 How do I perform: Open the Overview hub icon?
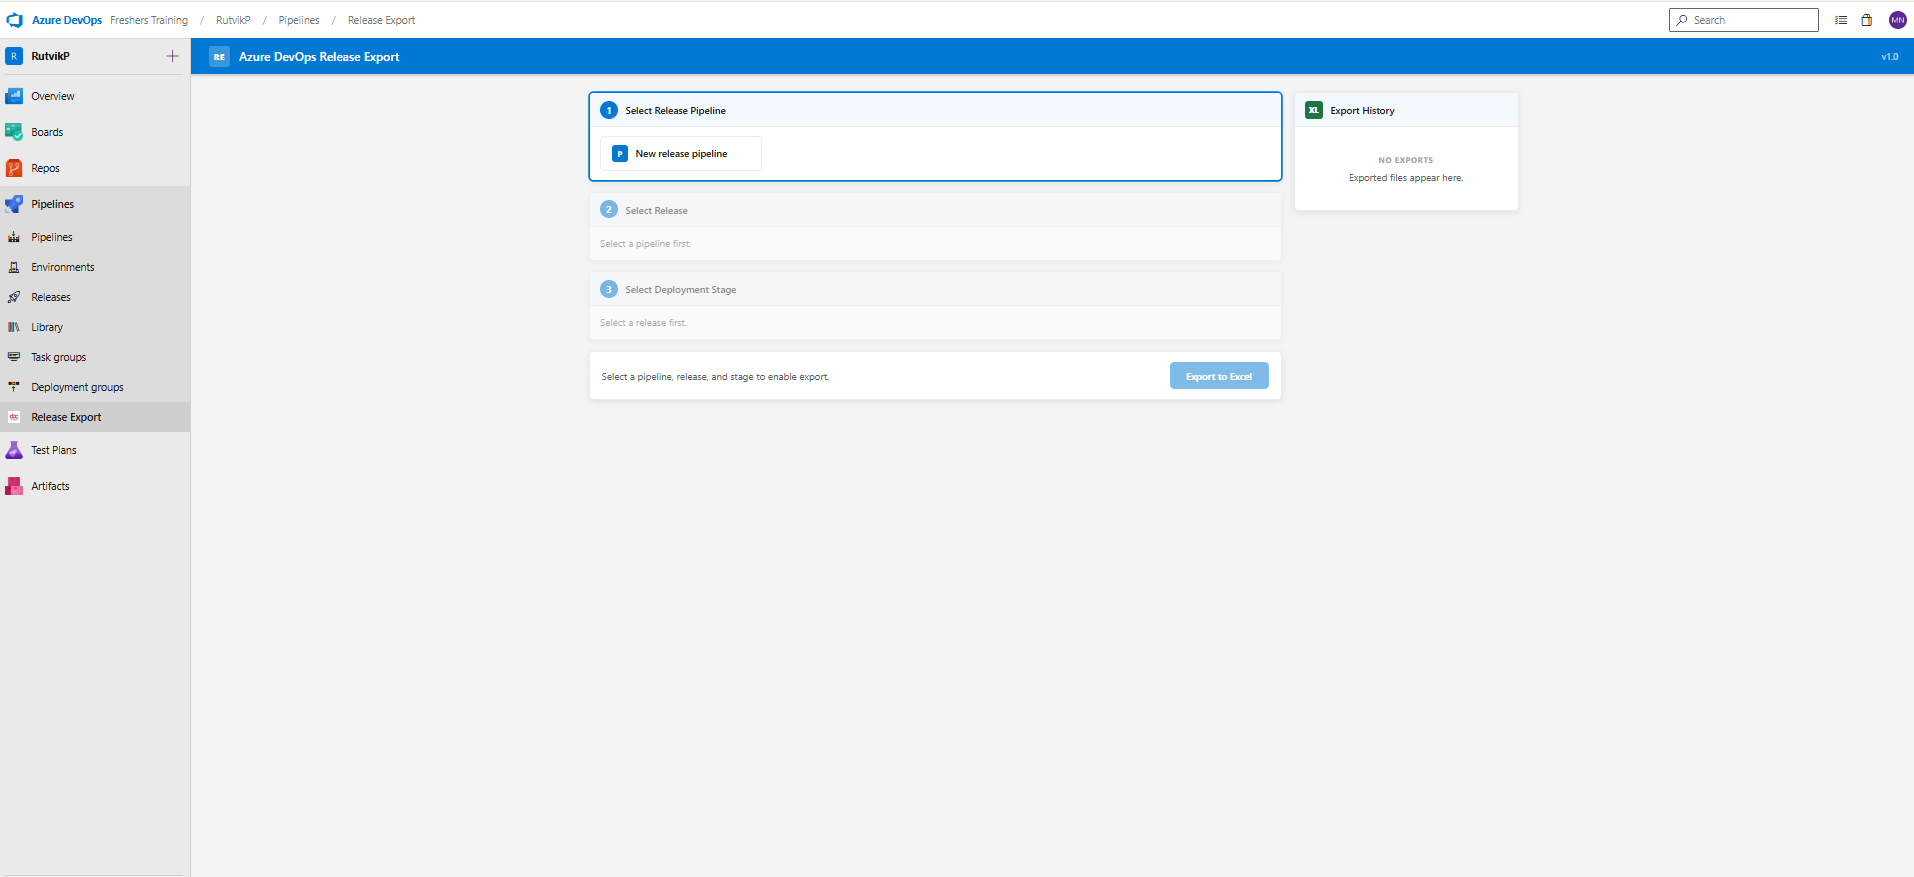coord(14,96)
